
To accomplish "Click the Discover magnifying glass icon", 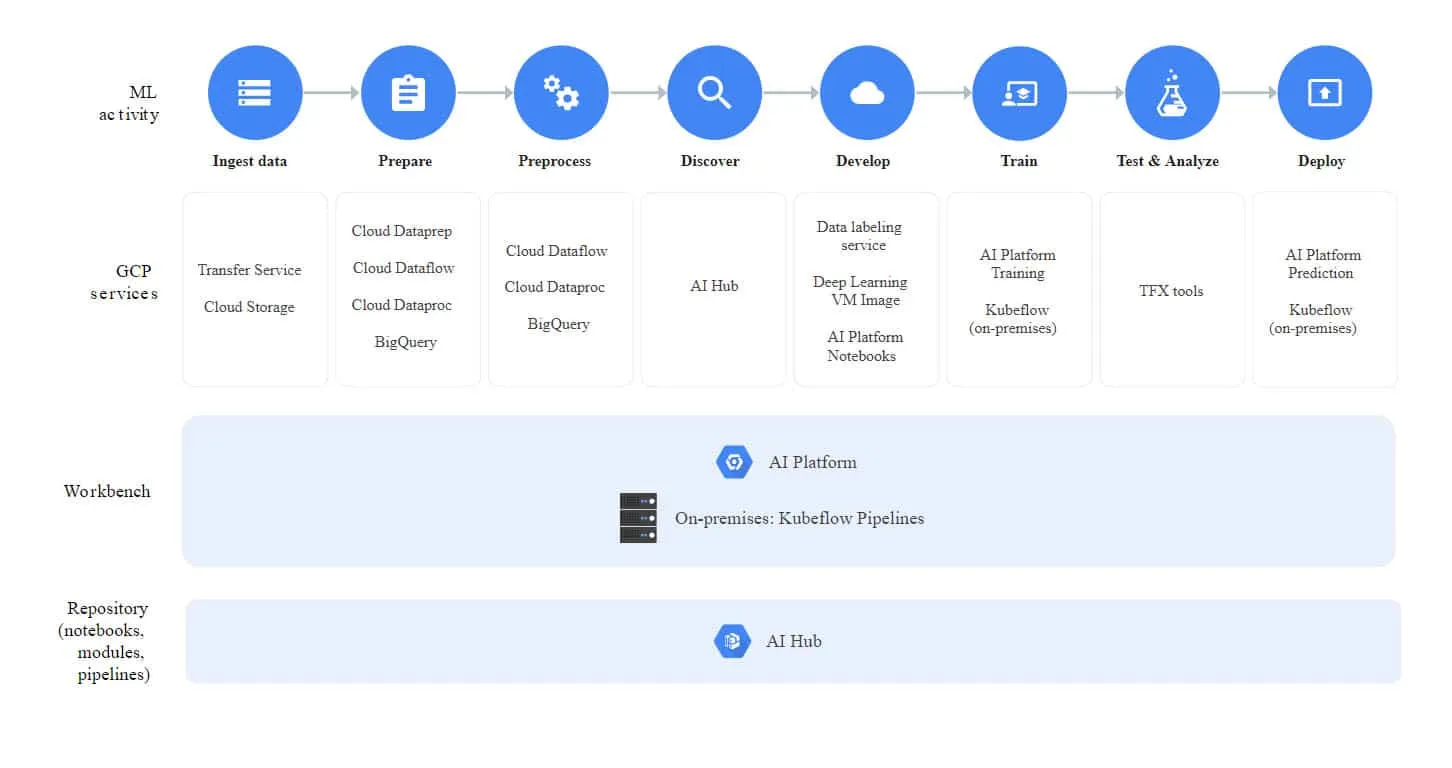I will tap(714, 91).
